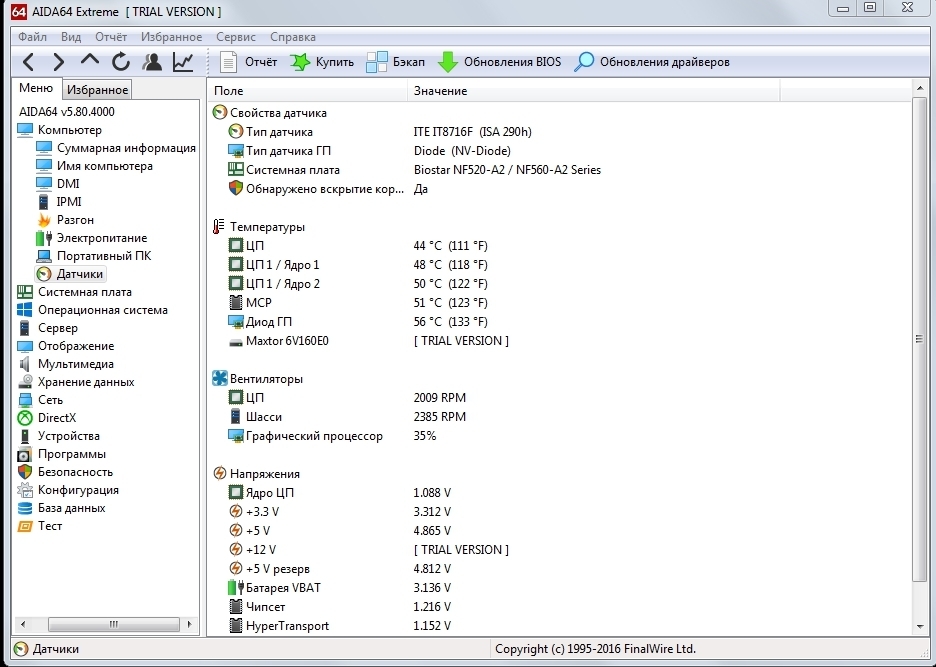Open the Сервис menu
Screen dimensions: 936x667
point(235,37)
